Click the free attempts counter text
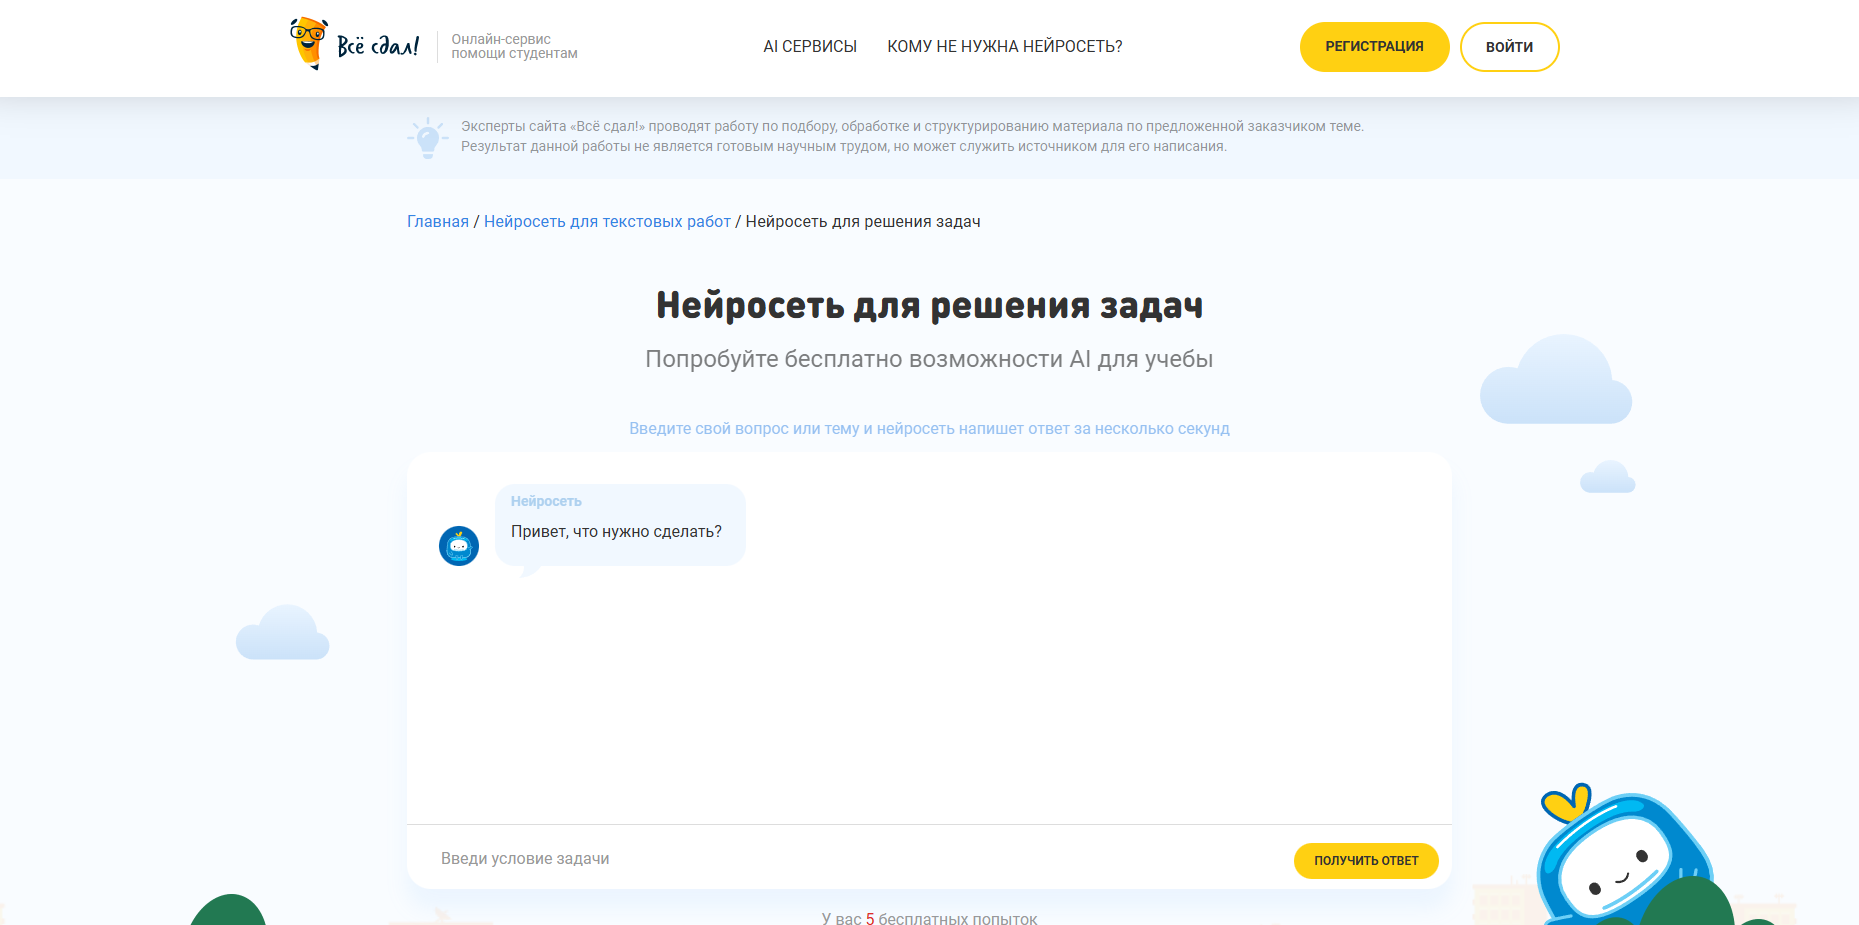The width and height of the screenshot is (1859, 925). coord(929,918)
